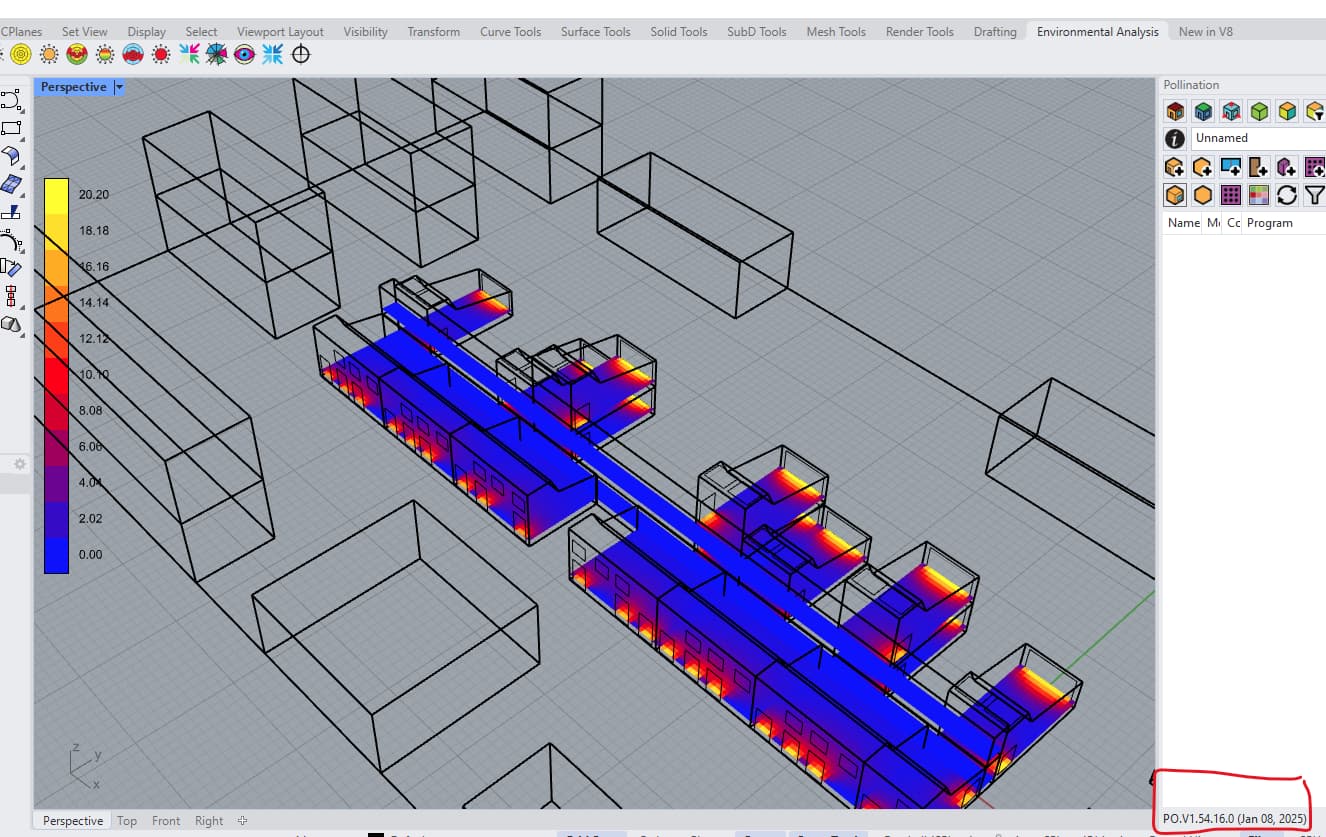This screenshot has width=1326, height=837.
Task: Switch to the Top viewport tab
Action: tap(127, 820)
